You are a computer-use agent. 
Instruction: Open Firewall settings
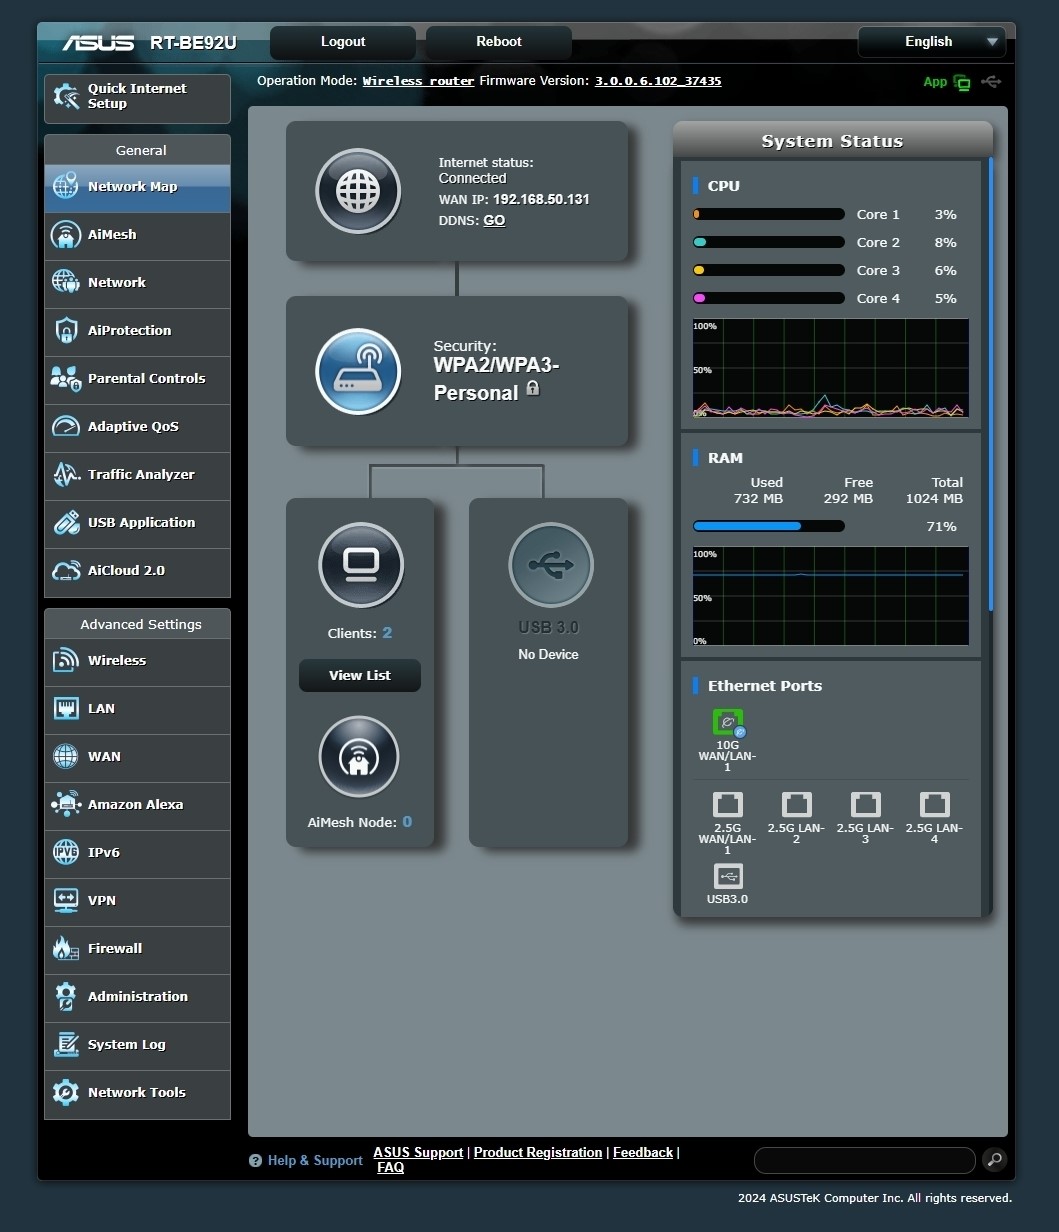(x=137, y=950)
